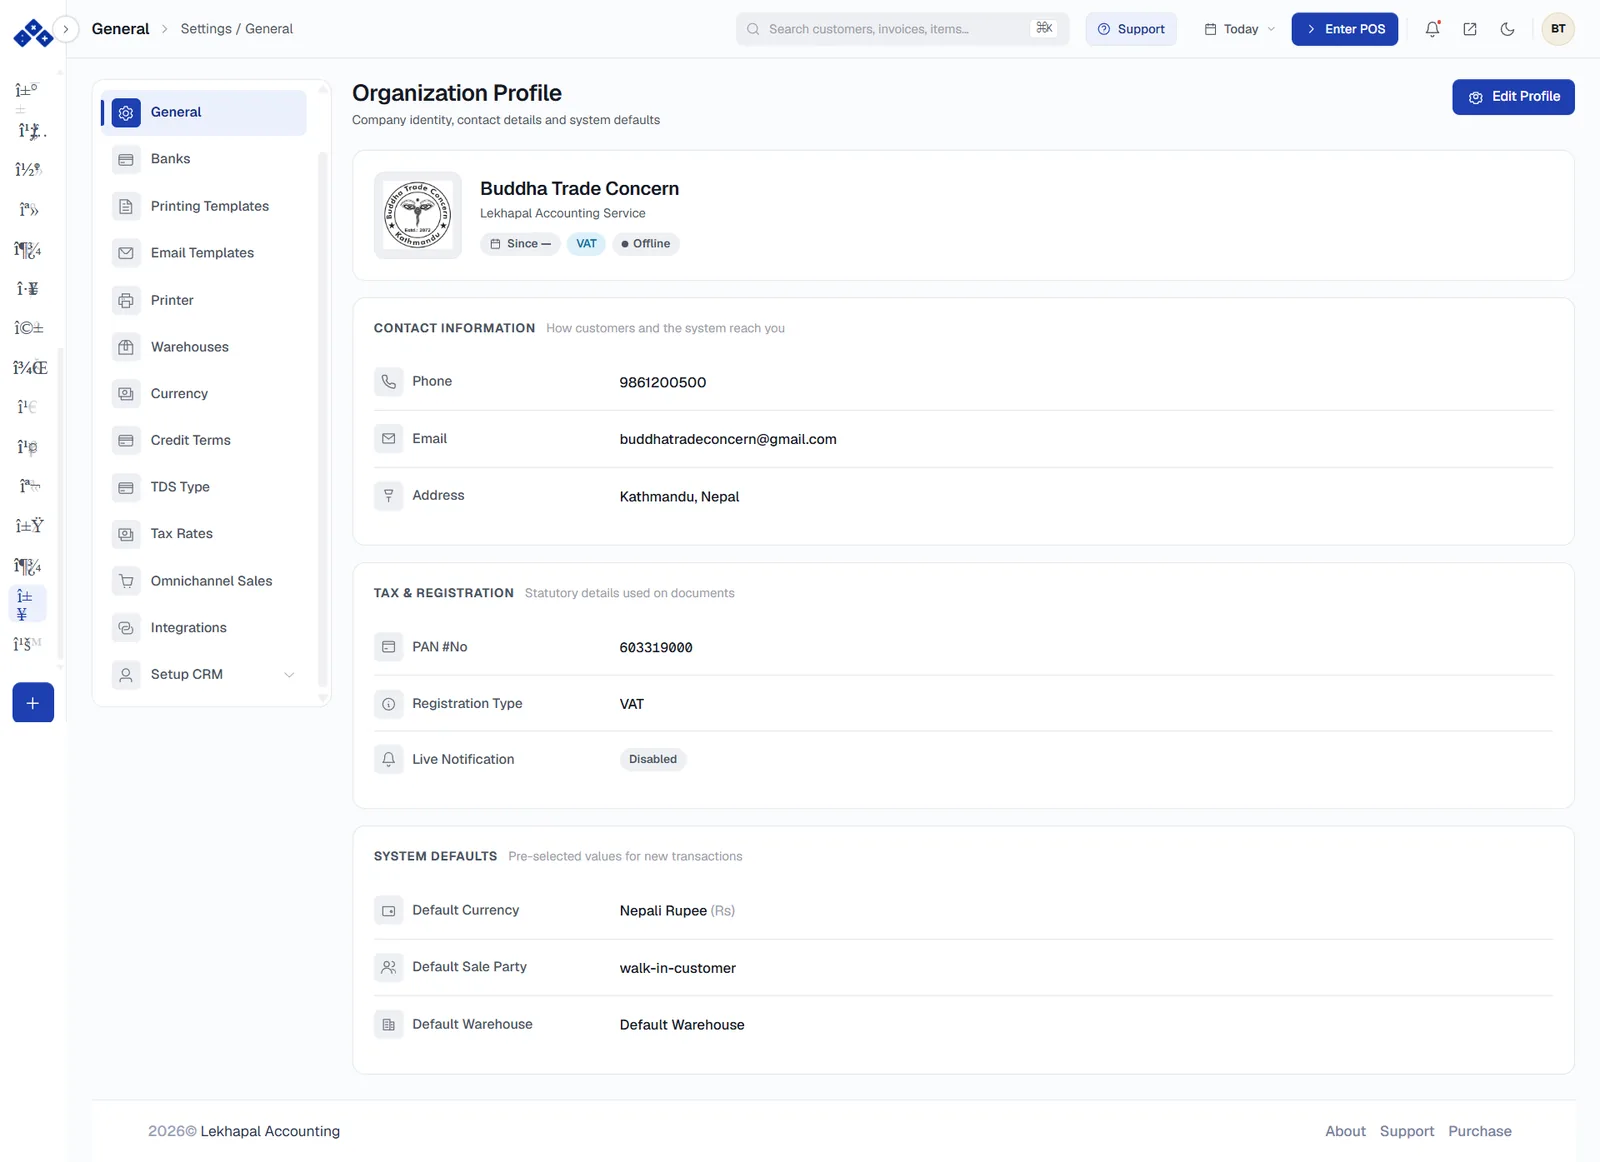Click the Since badge

pos(520,244)
